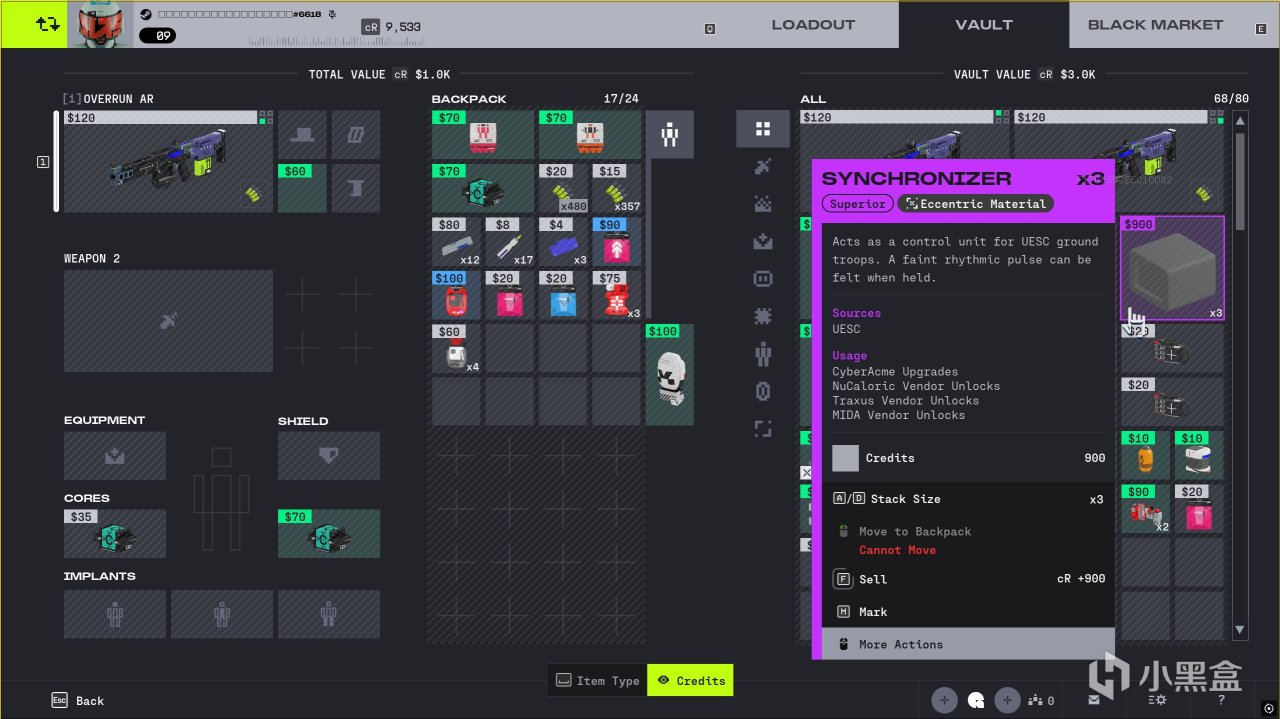This screenshot has height=719, width=1280.
Task: Select the All items vault filter icon
Action: pos(763,129)
